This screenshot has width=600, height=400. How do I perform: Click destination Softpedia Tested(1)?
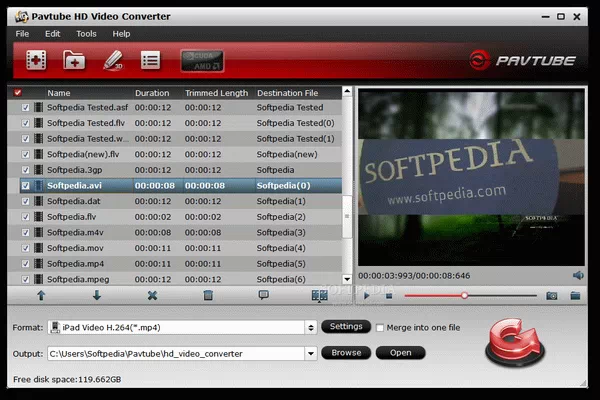[295, 139]
